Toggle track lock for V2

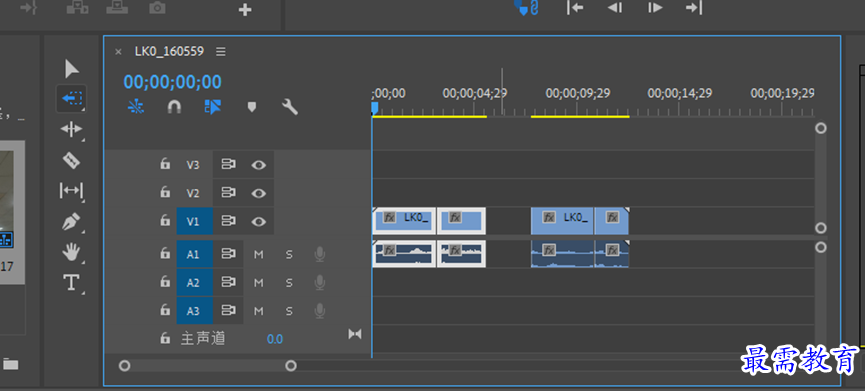point(165,192)
